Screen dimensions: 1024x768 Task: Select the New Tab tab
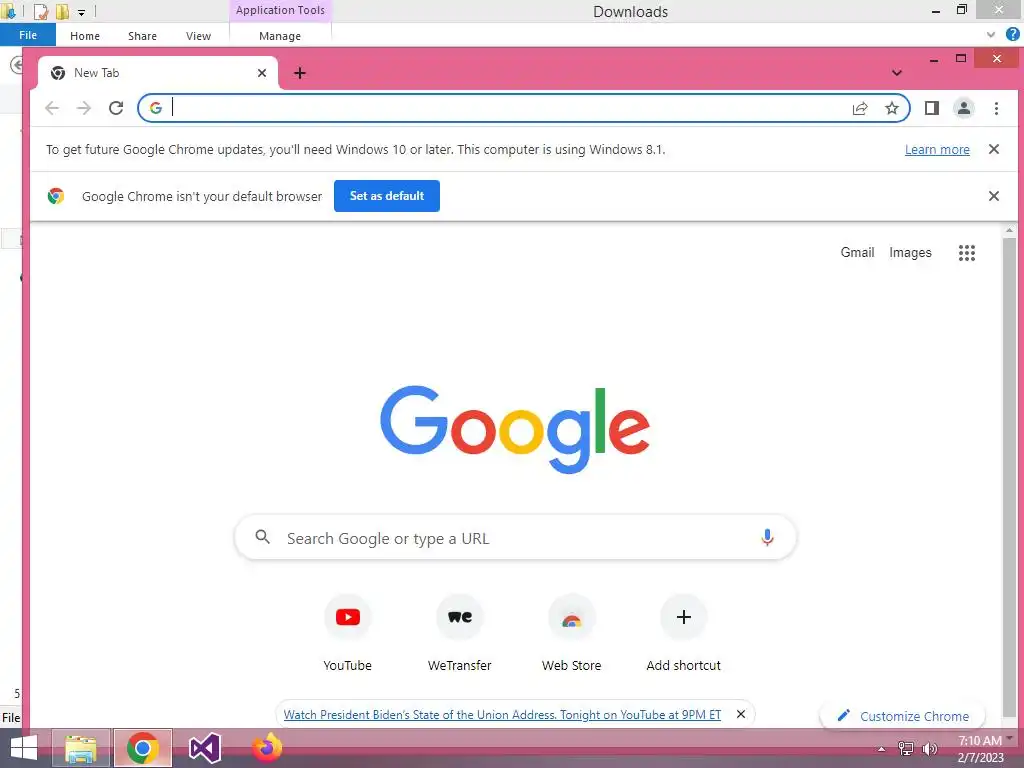pyautogui.click(x=159, y=73)
